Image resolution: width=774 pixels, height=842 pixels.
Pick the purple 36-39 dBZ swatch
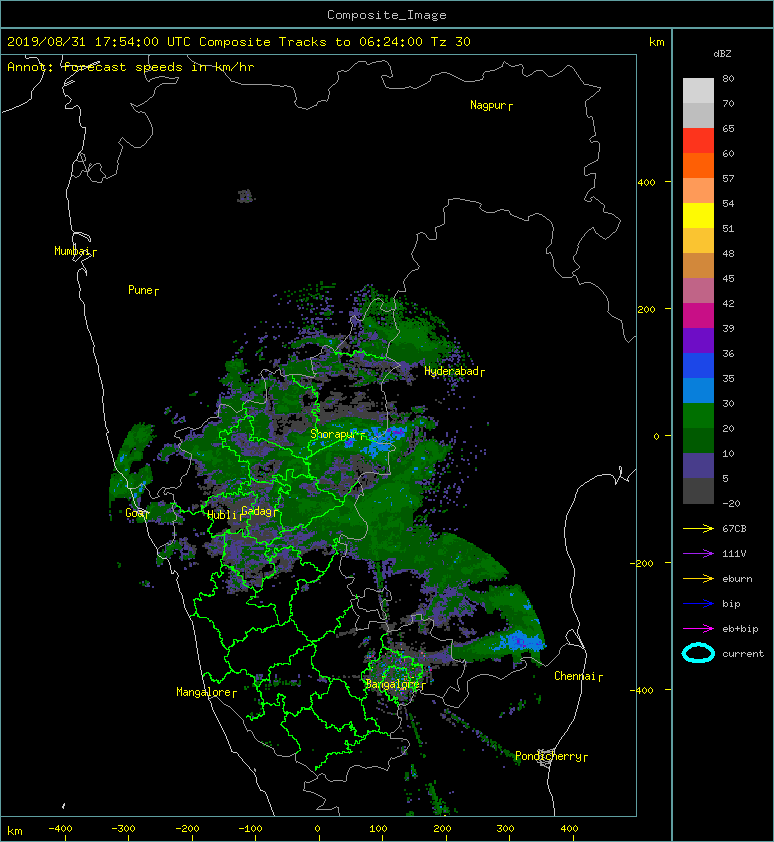tap(698, 340)
